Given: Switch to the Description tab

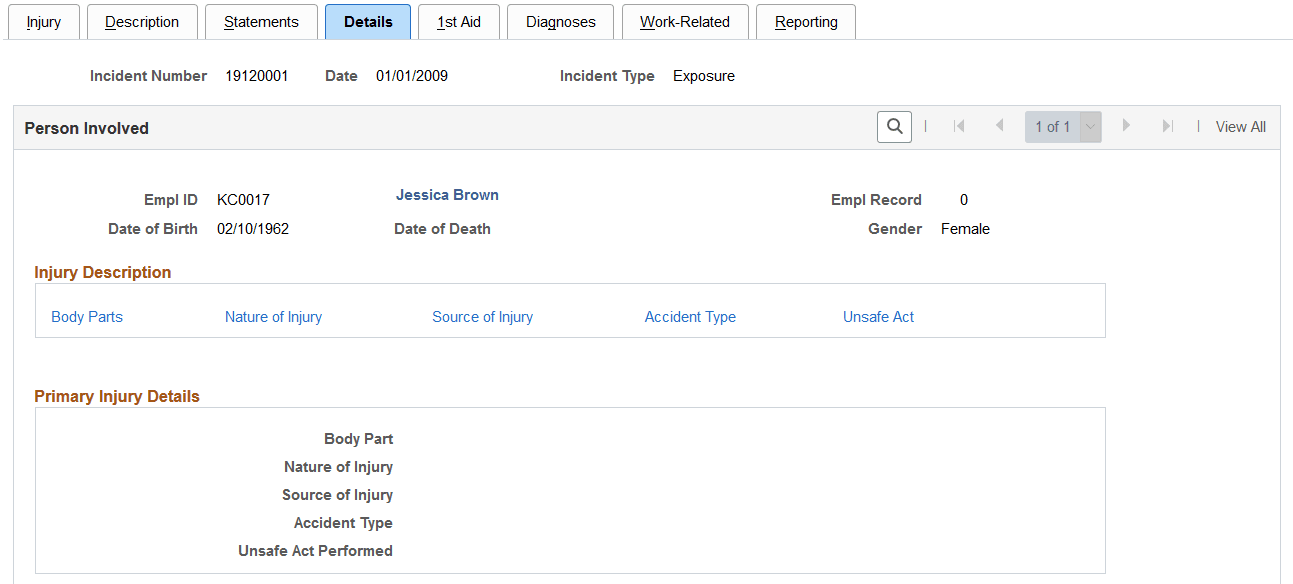Looking at the screenshot, I should 142,21.
